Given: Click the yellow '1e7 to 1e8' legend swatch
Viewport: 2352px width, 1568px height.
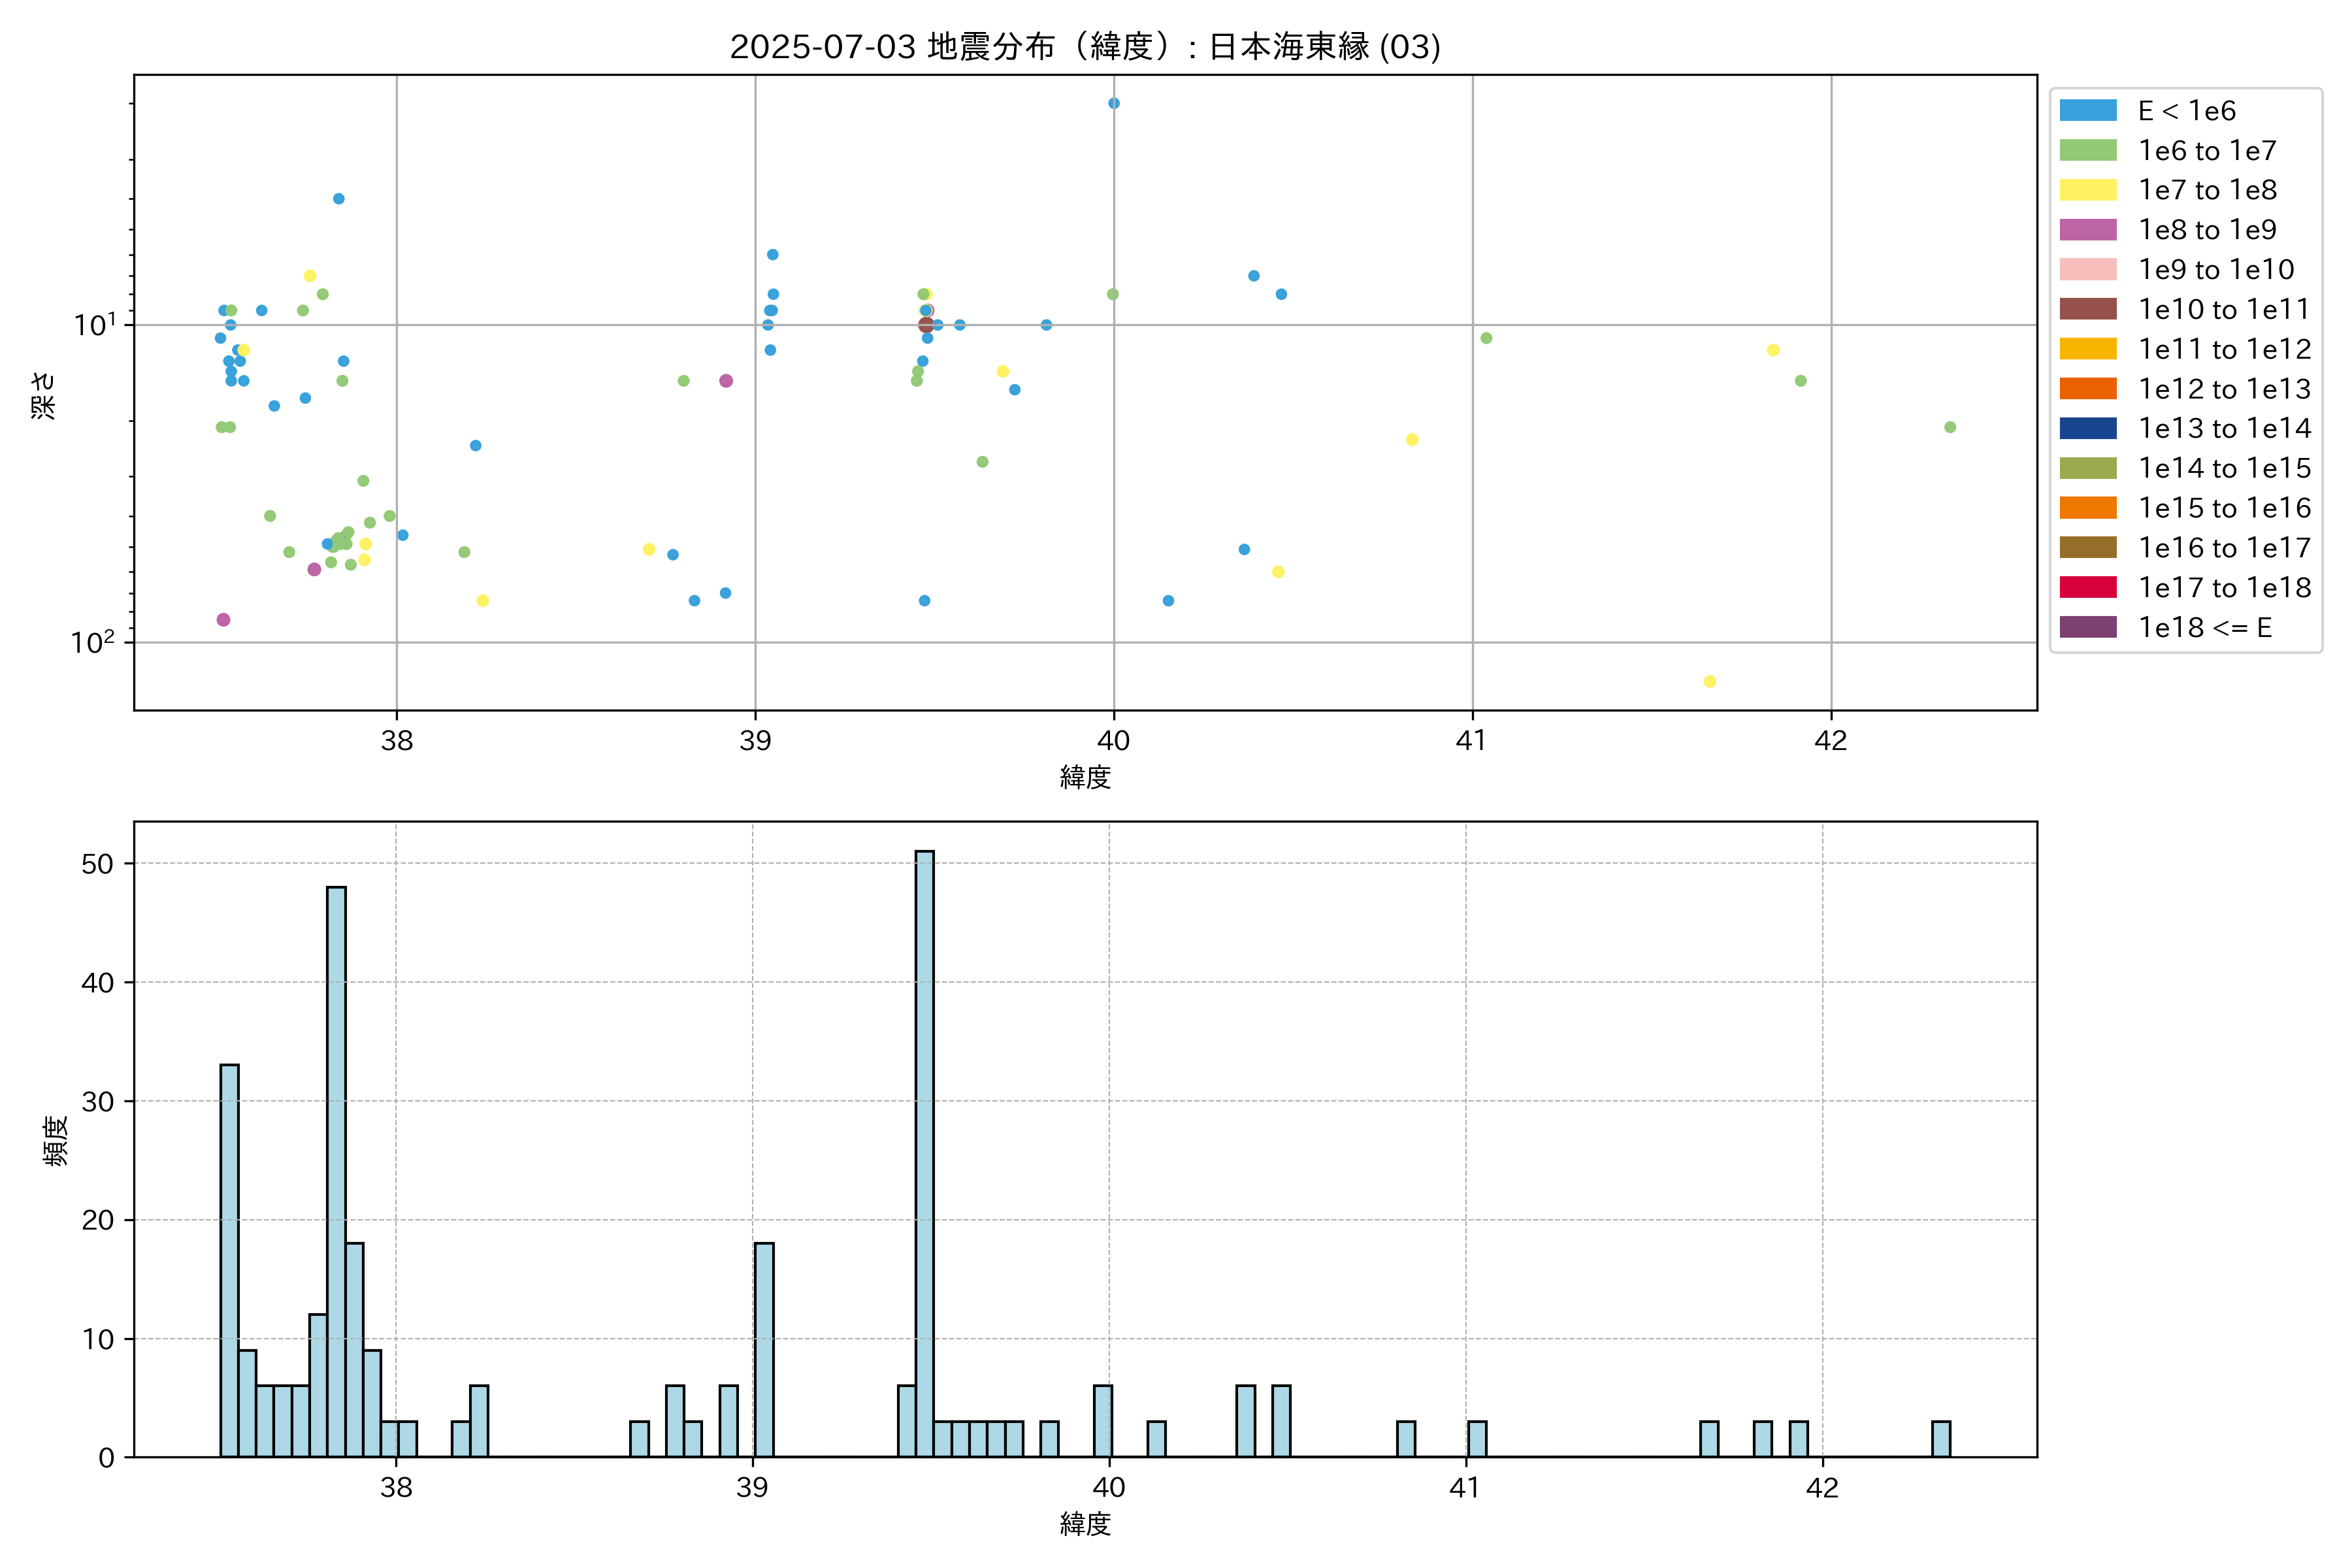Looking at the screenshot, I should tap(2087, 190).
